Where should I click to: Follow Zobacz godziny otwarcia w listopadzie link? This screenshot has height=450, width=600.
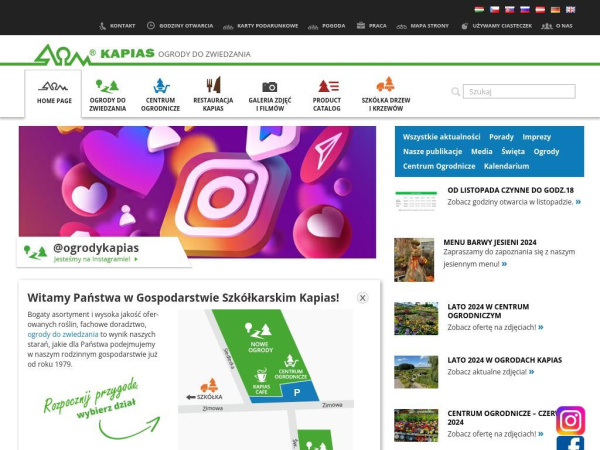pos(514,202)
